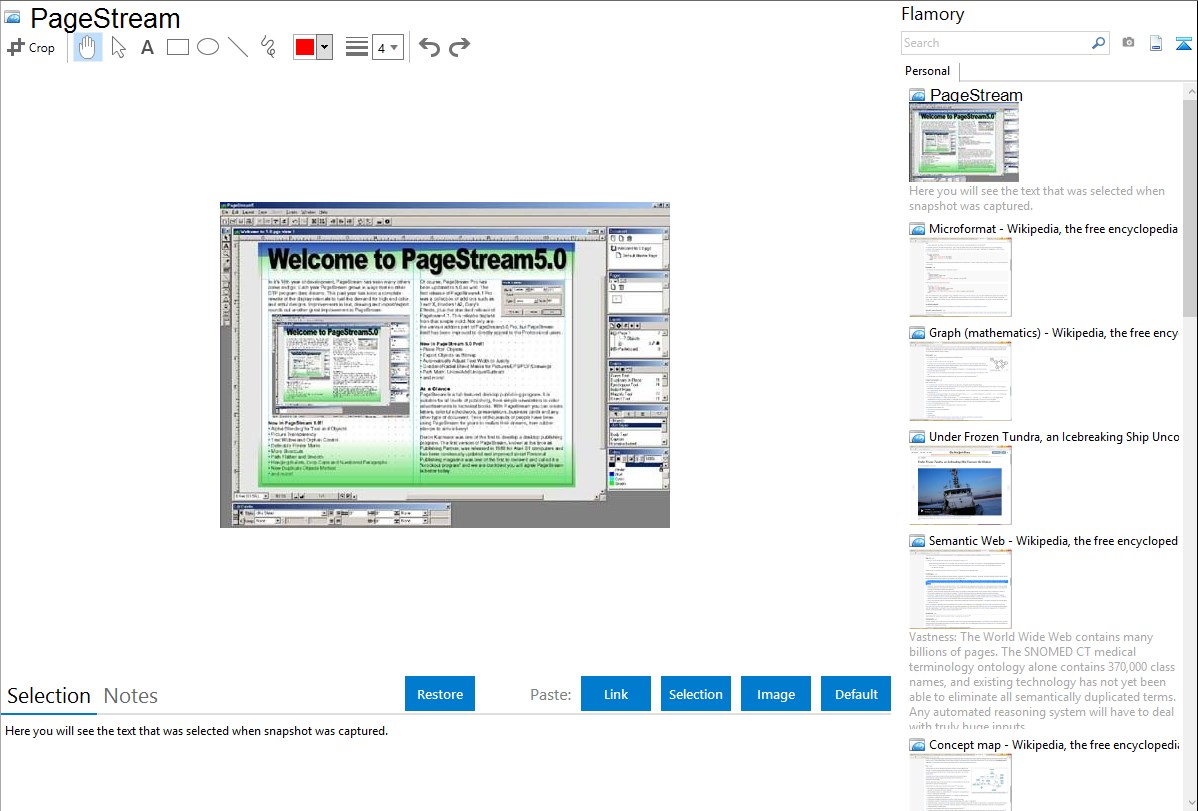1198x811 pixels.
Task: Click the Default paste button
Action: 856,694
